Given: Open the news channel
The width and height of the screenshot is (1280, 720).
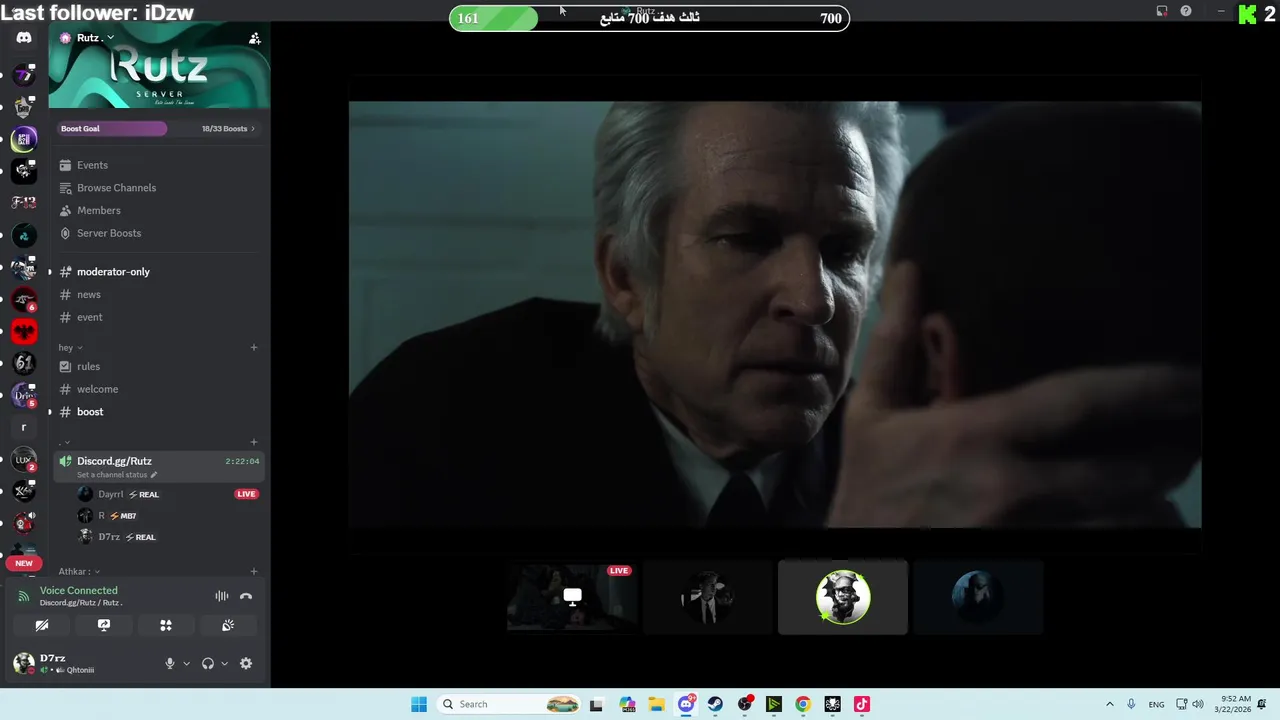Looking at the screenshot, I should (x=160, y=294).
